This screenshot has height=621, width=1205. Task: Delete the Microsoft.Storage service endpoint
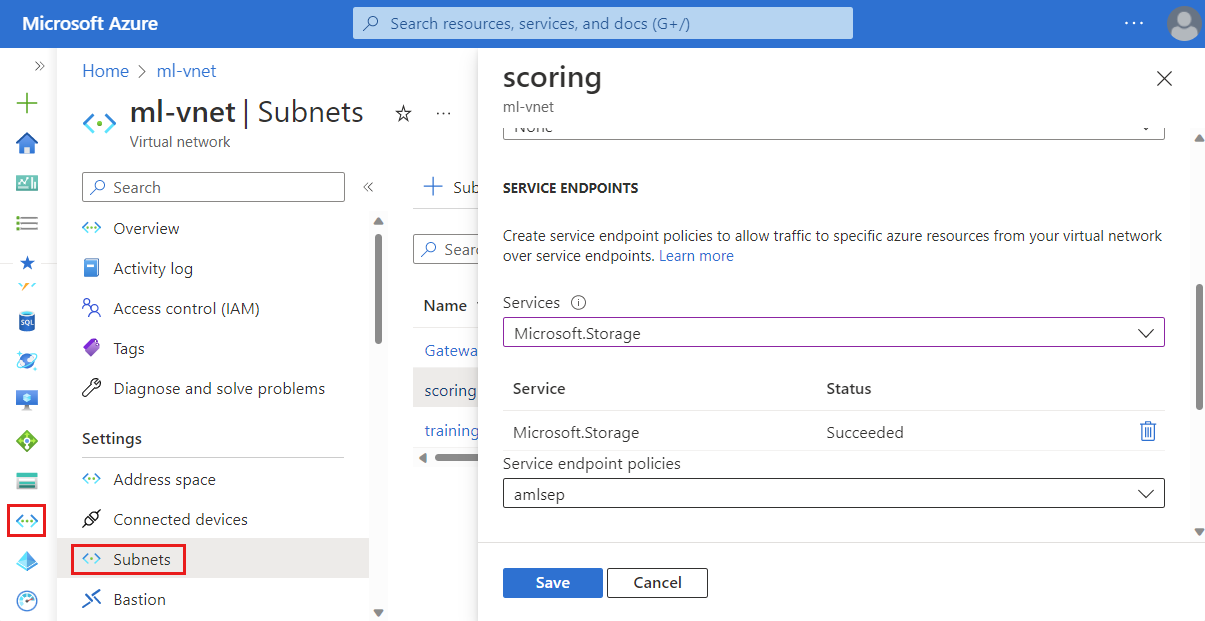pos(1148,432)
